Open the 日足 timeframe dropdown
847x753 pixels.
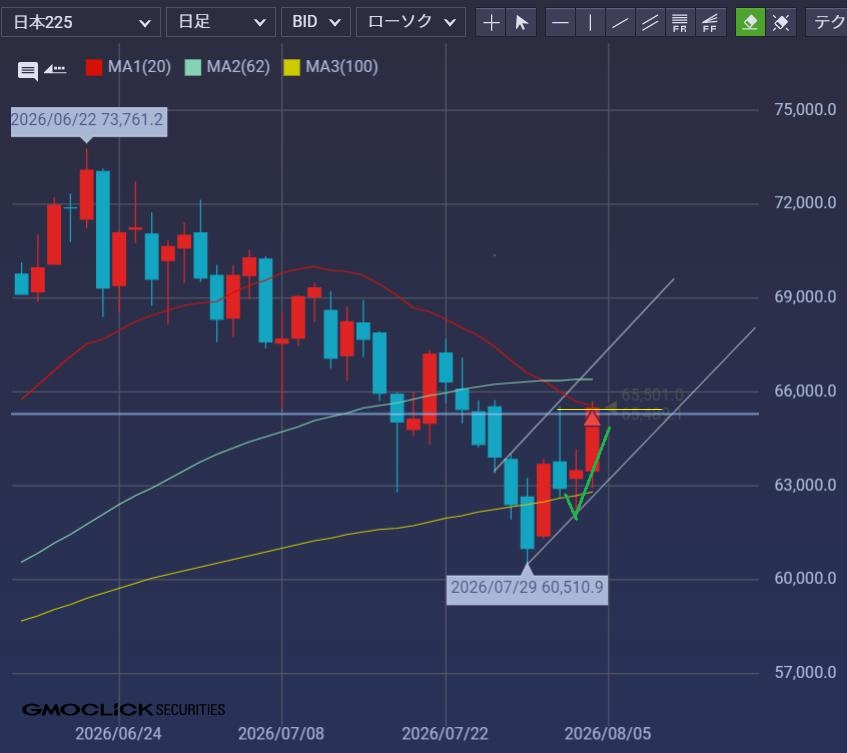click(x=221, y=22)
